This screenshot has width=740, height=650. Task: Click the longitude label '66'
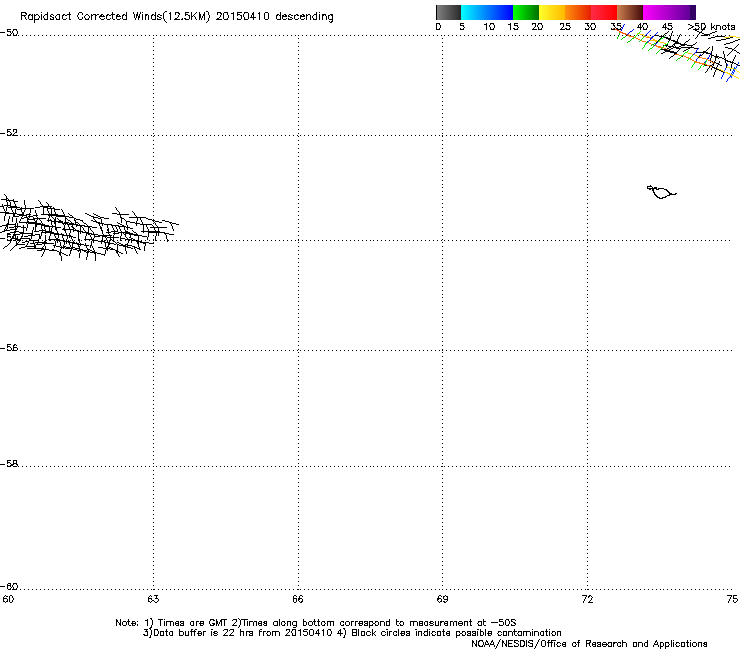(298, 599)
